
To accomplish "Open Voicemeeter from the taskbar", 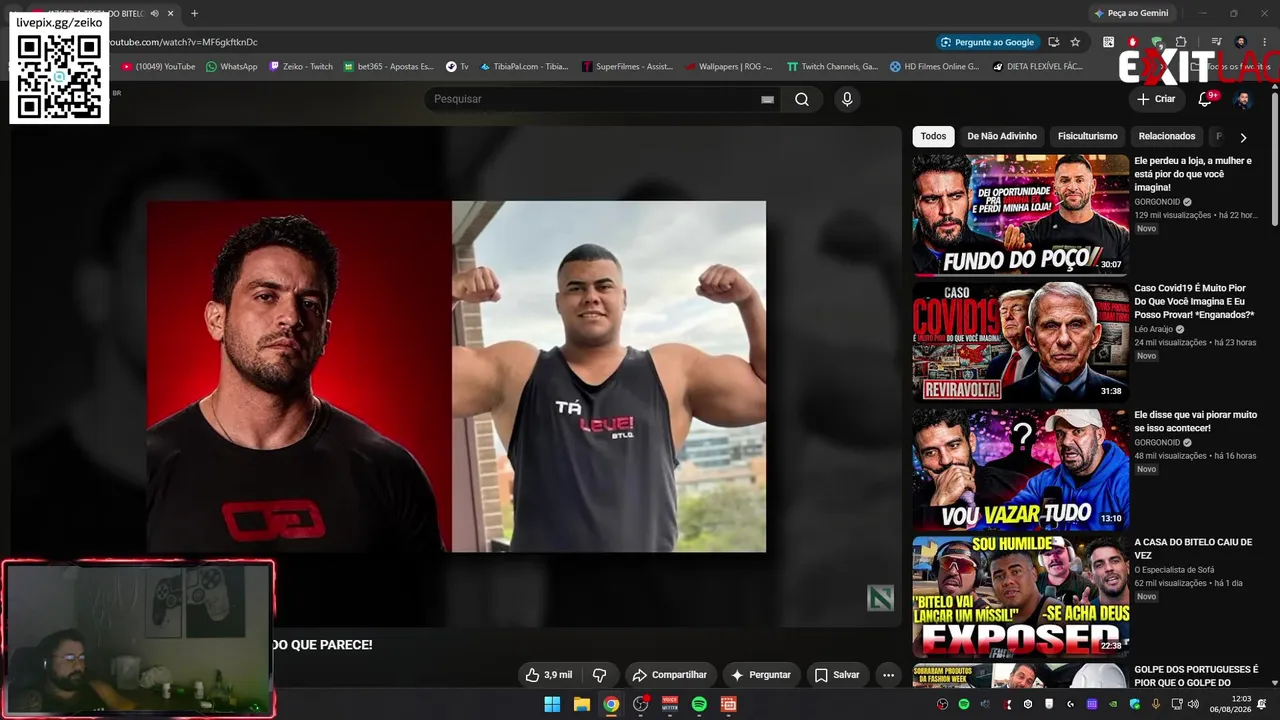I will [670, 704].
